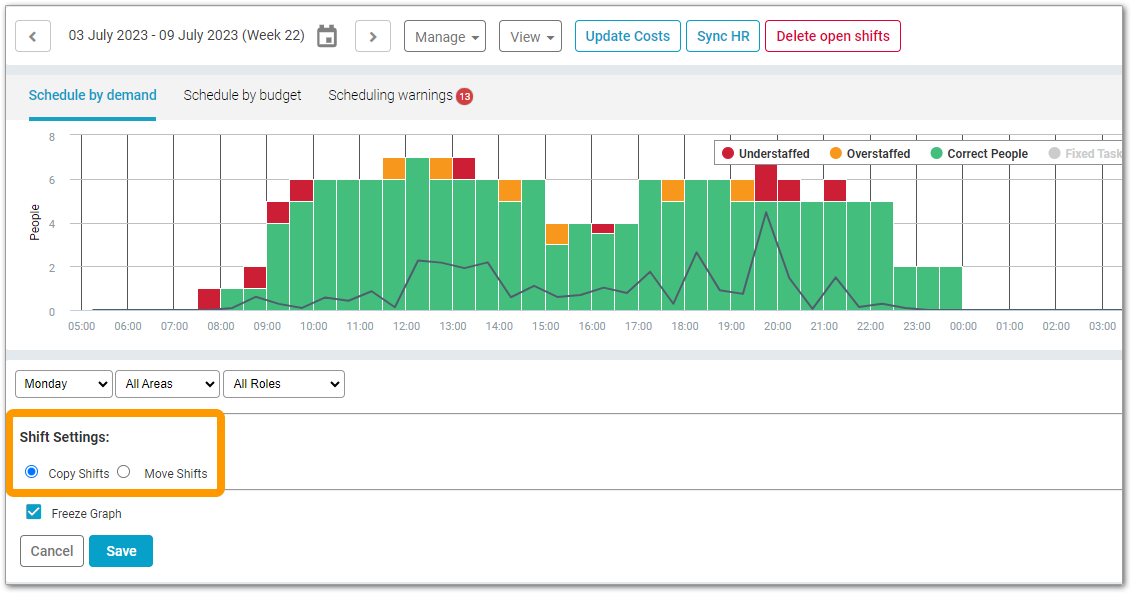Uncheck the Freeze Graph checkbox
The width and height of the screenshot is (1132, 594).
(x=34, y=512)
